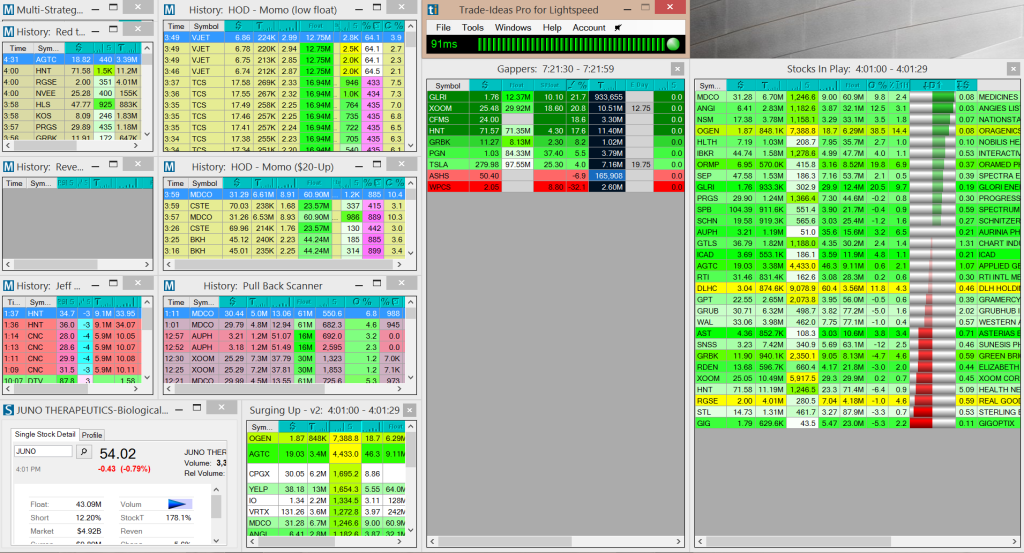
Task: Select the OGEN row in Stocks In Play
Action: [857, 131]
